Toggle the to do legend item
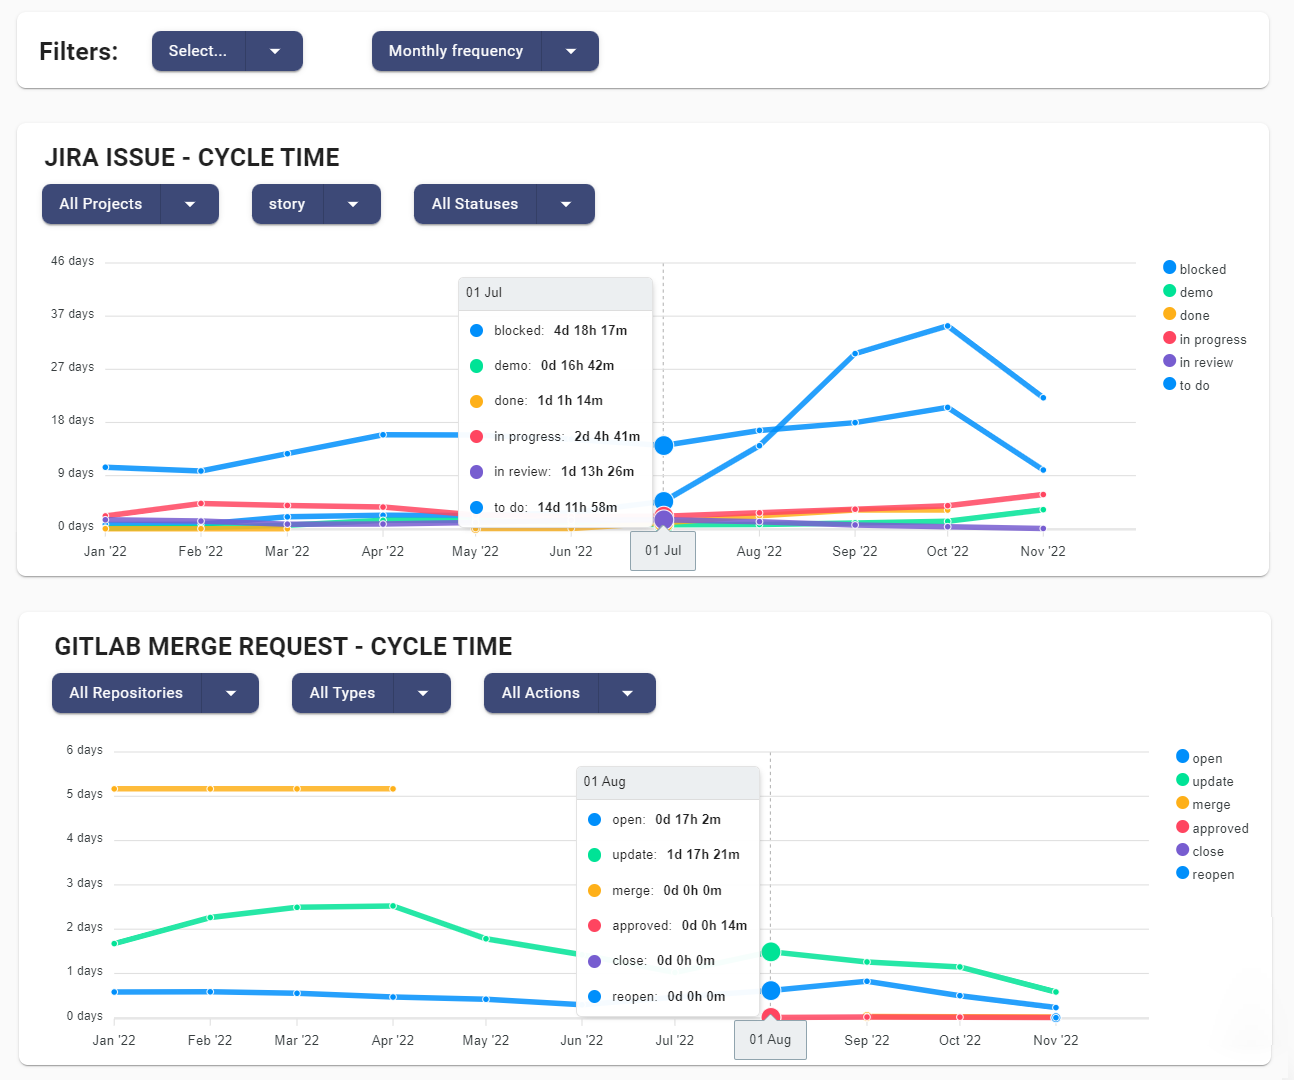This screenshot has width=1294, height=1080. point(1194,385)
